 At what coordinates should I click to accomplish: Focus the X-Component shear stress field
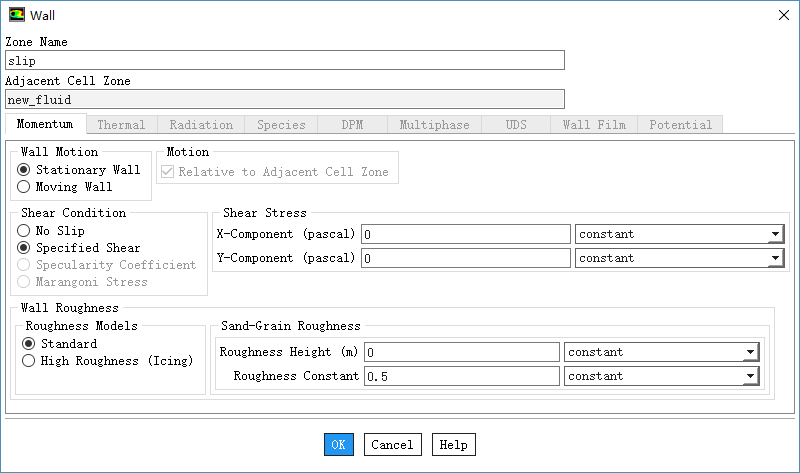pyautogui.click(x=465, y=234)
